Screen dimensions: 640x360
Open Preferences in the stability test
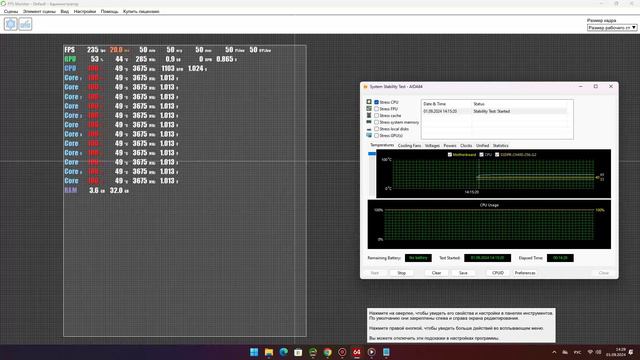pyautogui.click(x=525, y=273)
